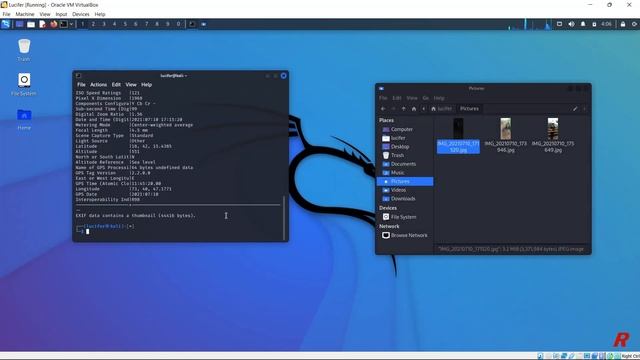640x360 pixels.
Task: Open the VirtualBox File menu
Action: 7,14
